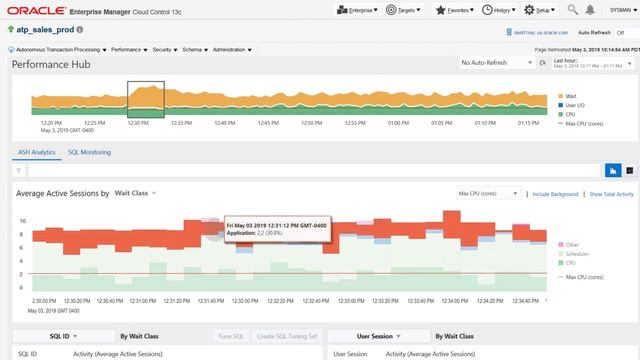
Task: Click the Wait legend color swatch
Action: (x=560, y=96)
